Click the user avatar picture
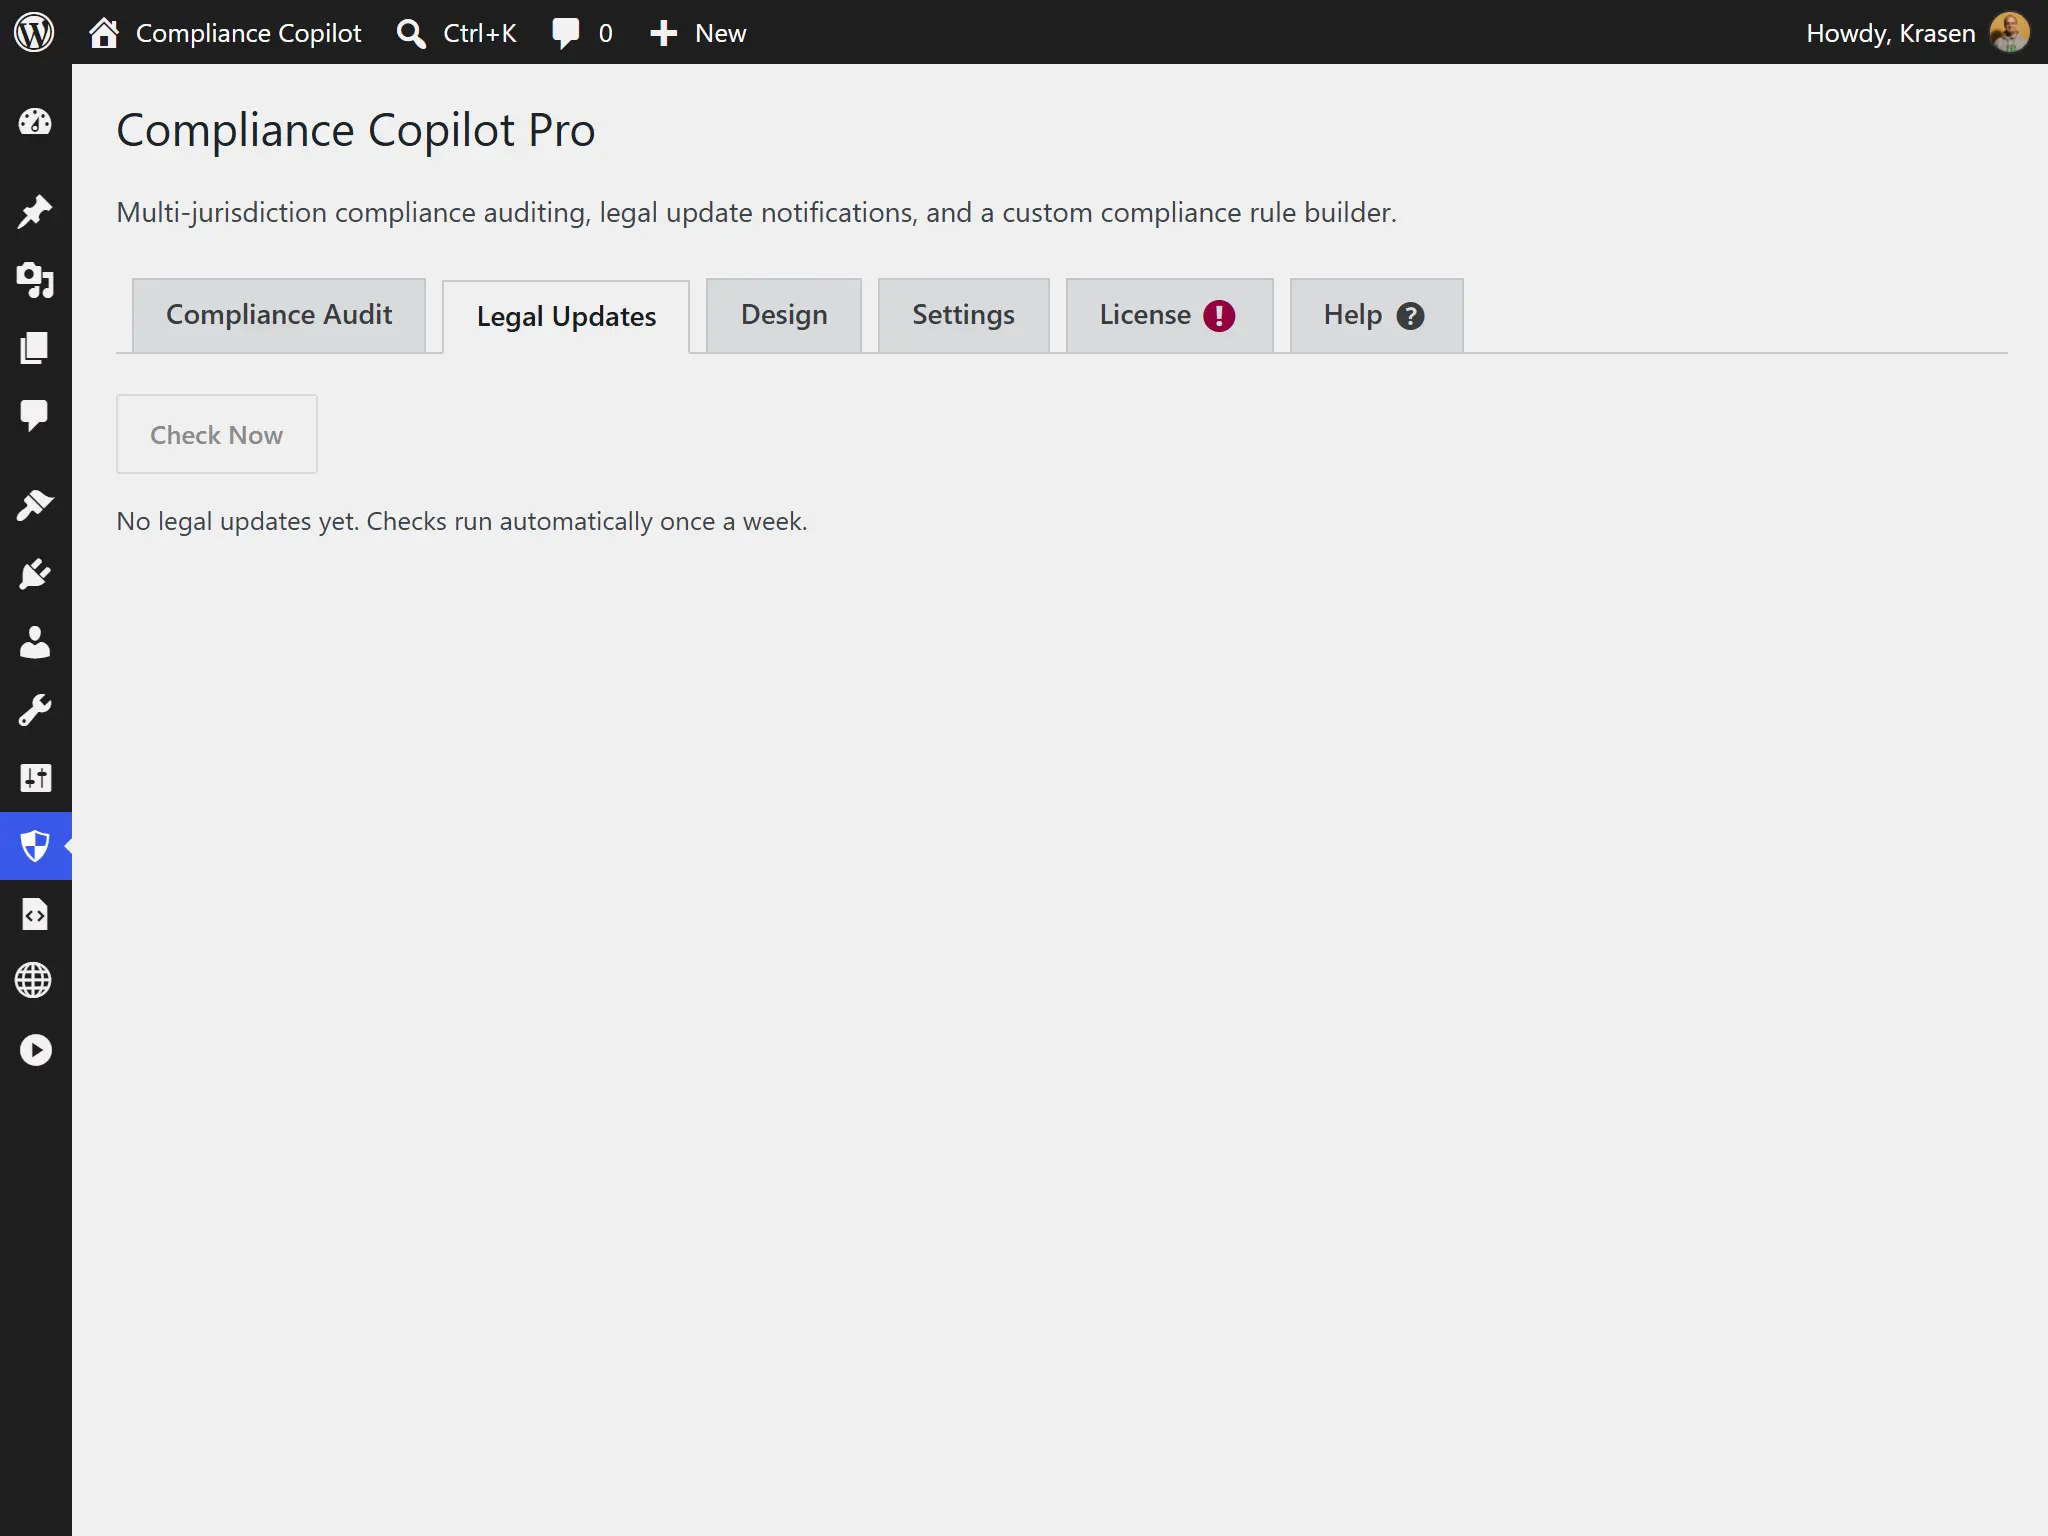The height and width of the screenshot is (1536, 2048). point(2010,32)
